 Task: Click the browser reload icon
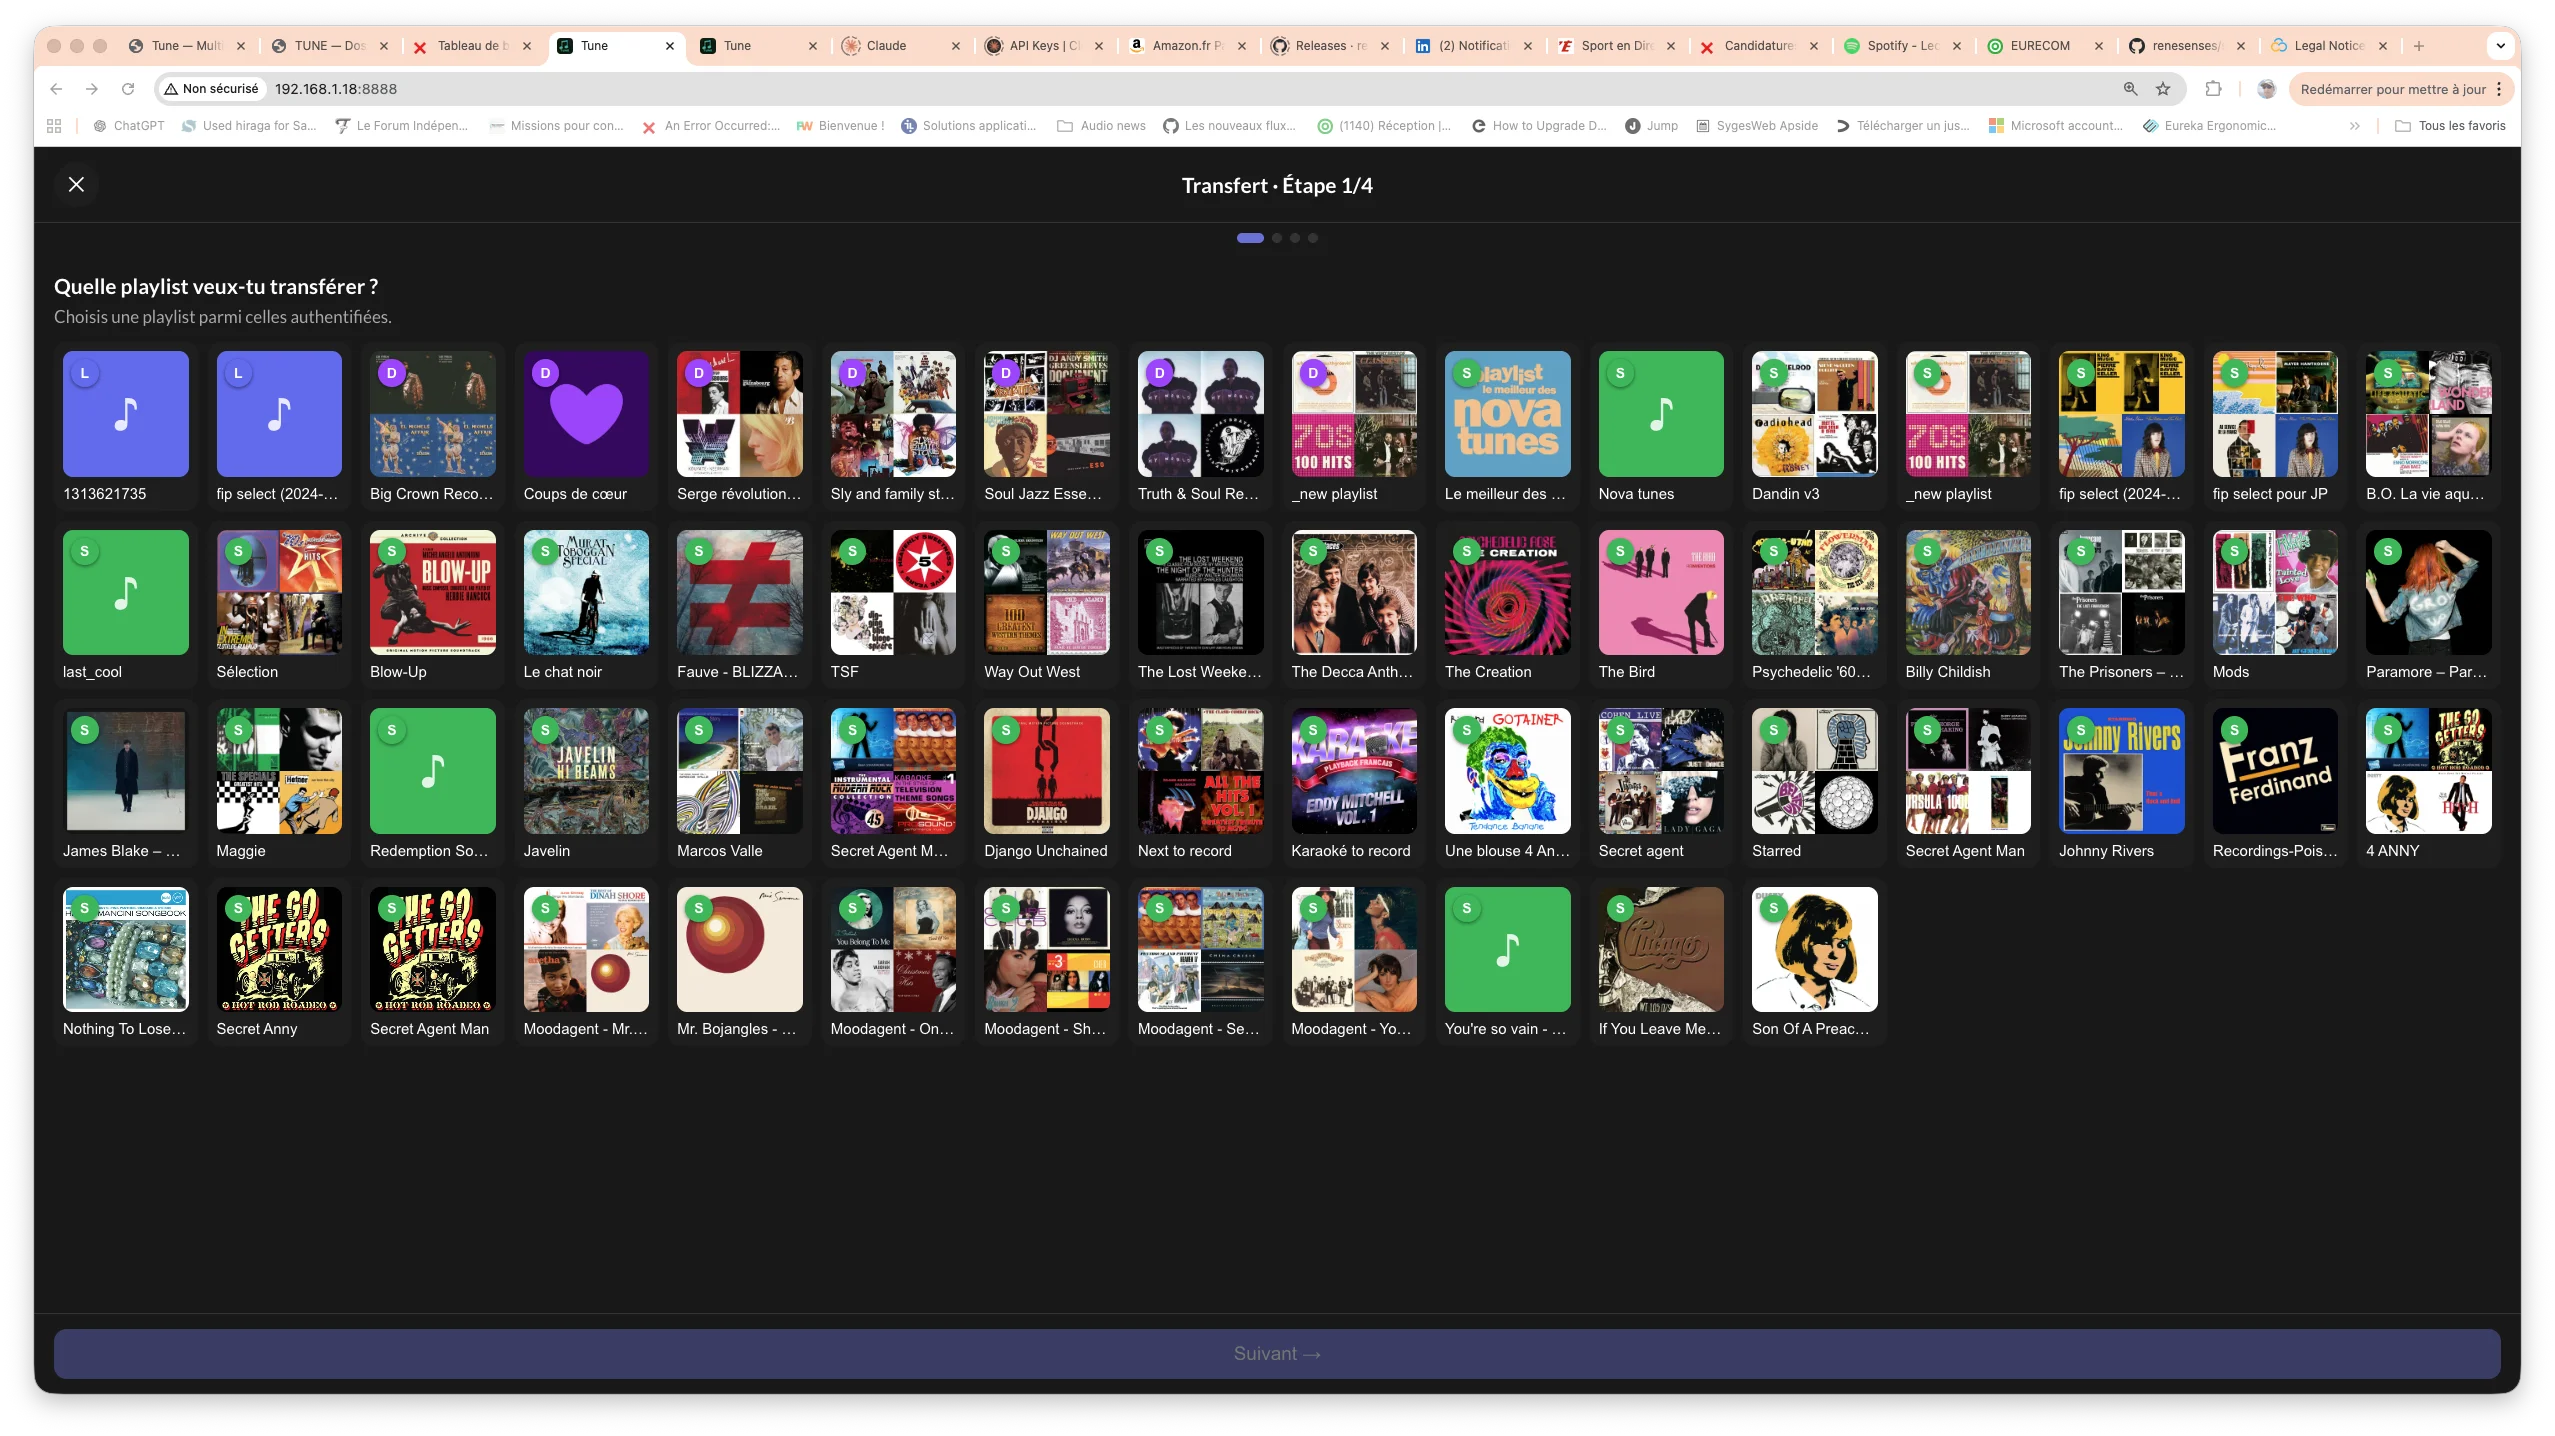click(128, 89)
